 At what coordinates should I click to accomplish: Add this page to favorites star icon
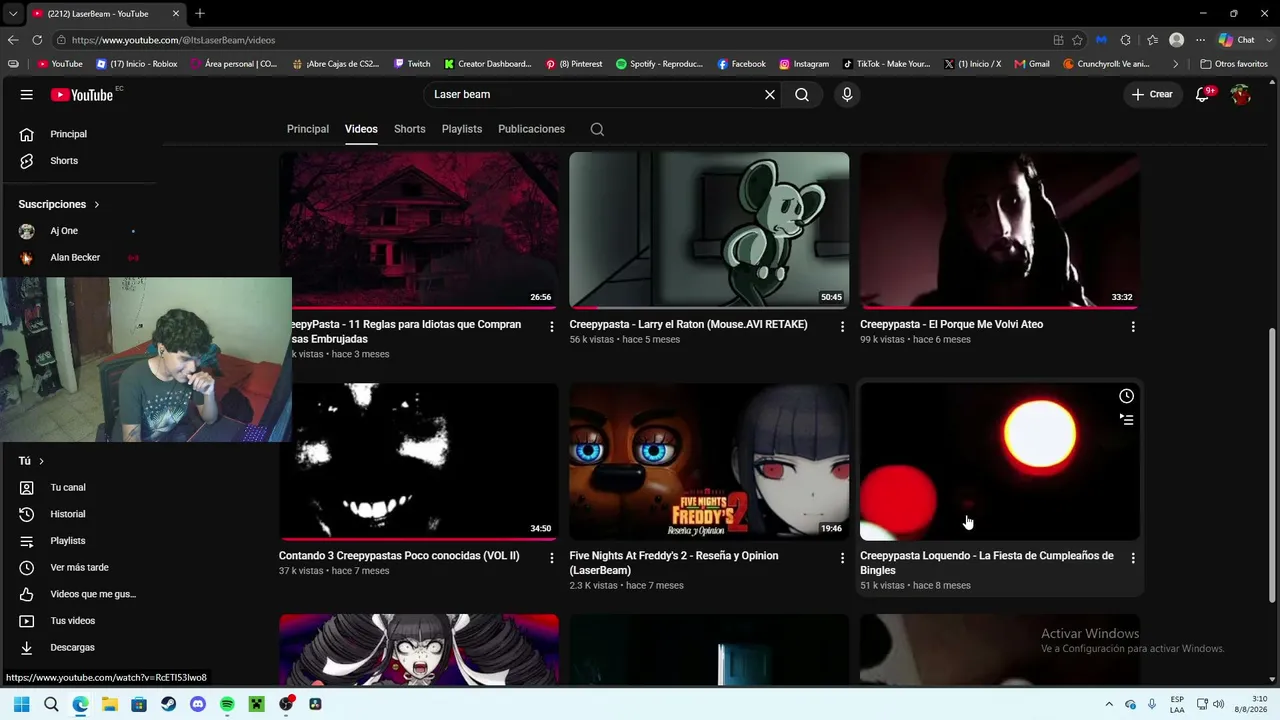pyautogui.click(x=1077, y=40)
